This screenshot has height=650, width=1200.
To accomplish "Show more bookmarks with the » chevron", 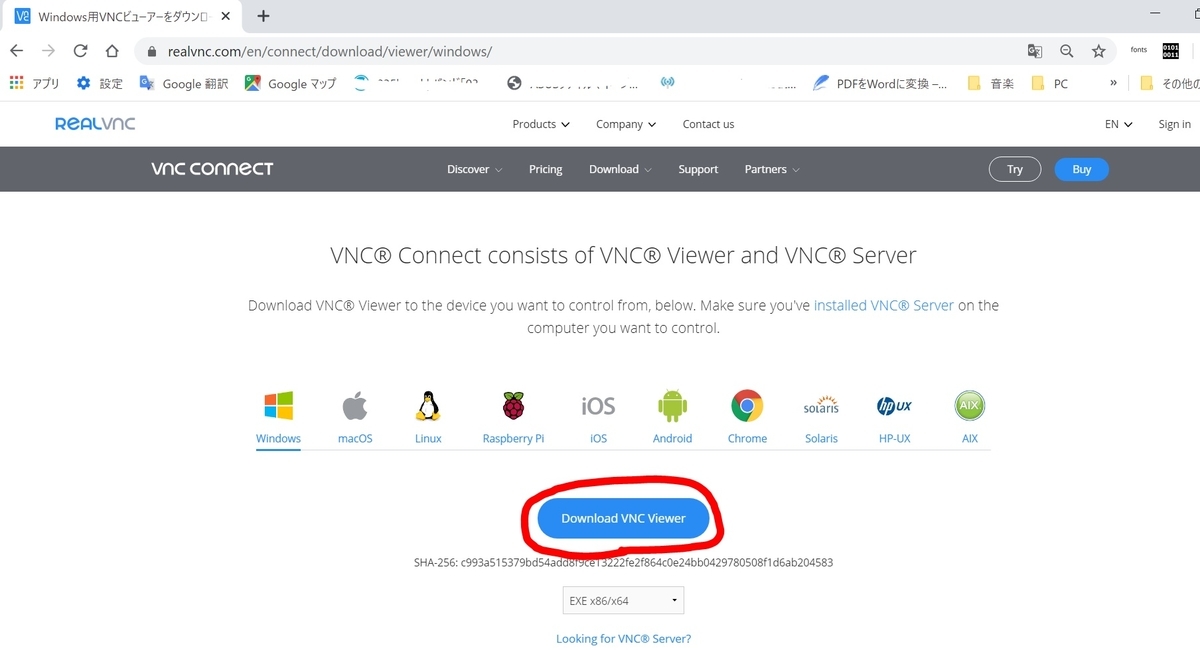I will pyautogui.click(x=1113, y=84).
